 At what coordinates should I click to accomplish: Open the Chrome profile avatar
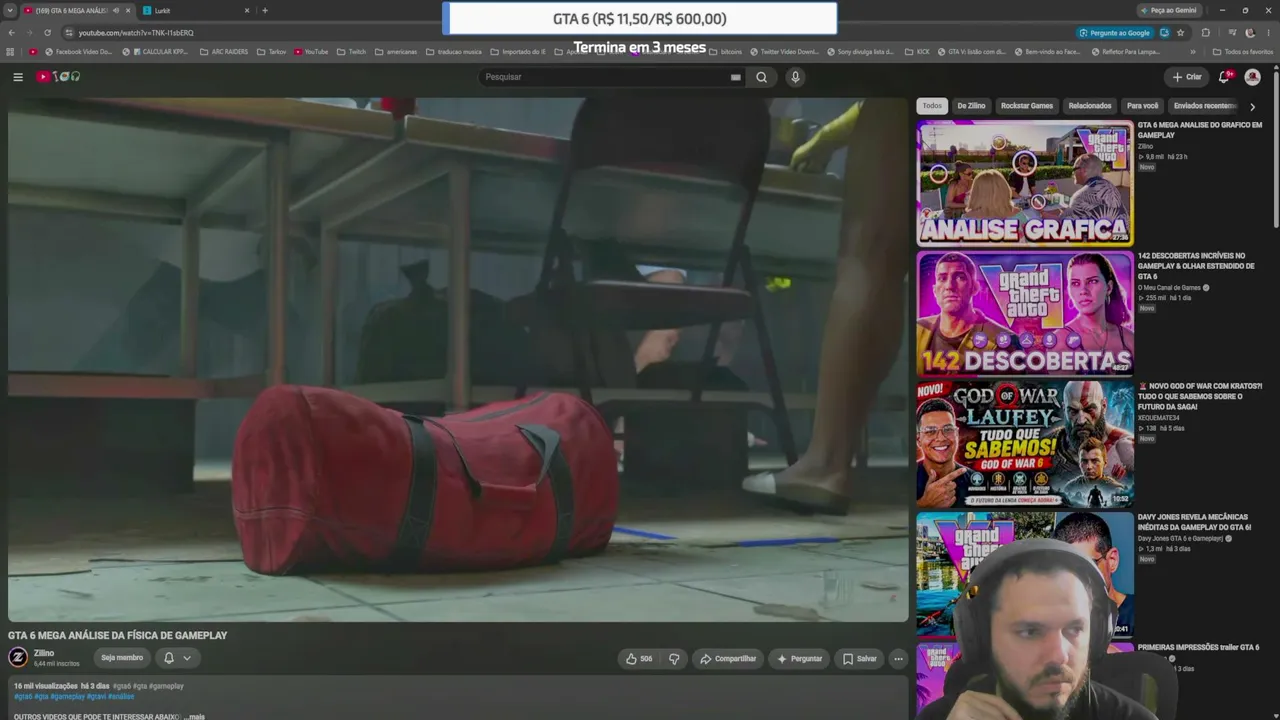tap(1250, 33)
